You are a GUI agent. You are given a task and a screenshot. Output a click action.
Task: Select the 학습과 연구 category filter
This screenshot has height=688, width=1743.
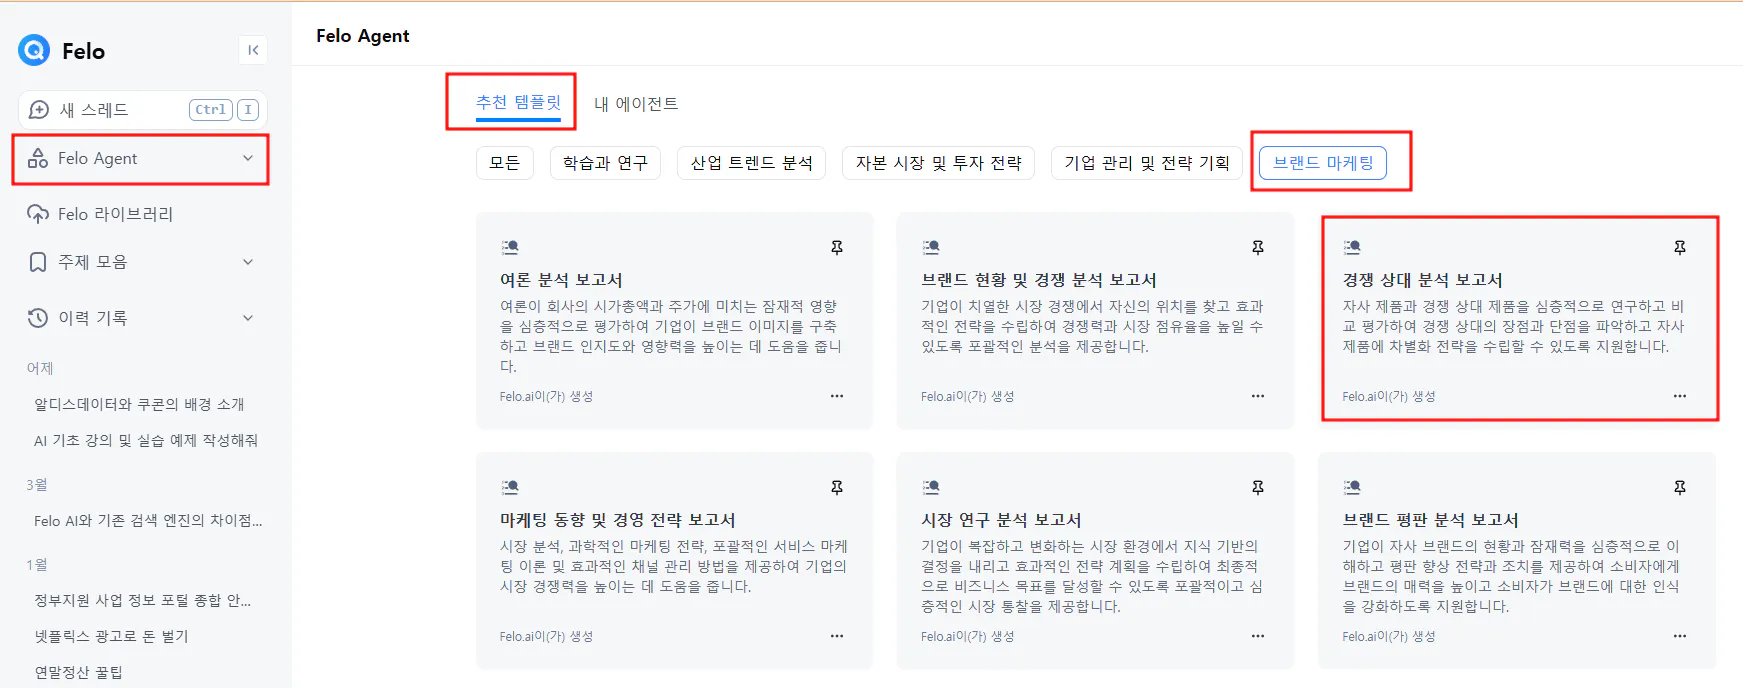605,163
